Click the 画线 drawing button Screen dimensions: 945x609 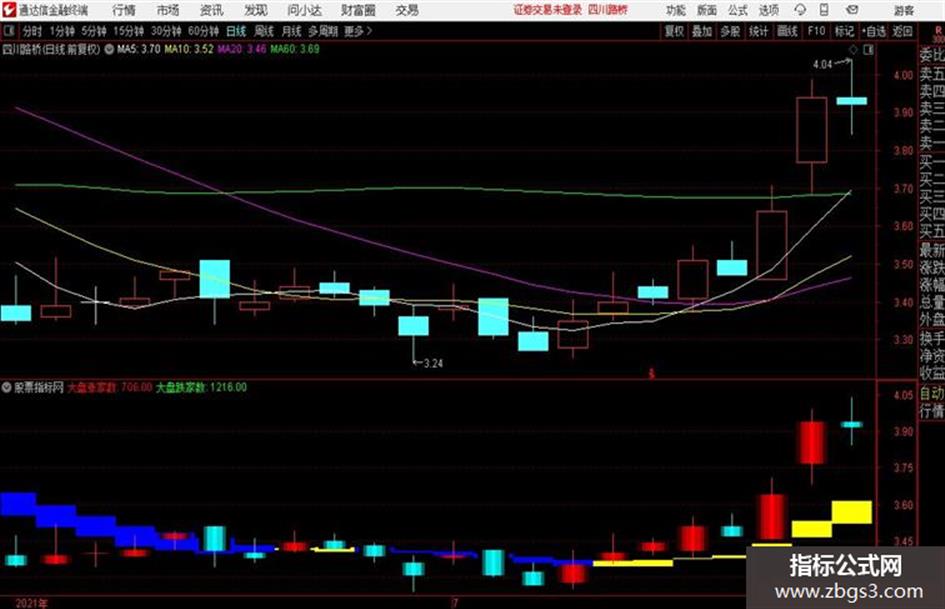point(787,31)
